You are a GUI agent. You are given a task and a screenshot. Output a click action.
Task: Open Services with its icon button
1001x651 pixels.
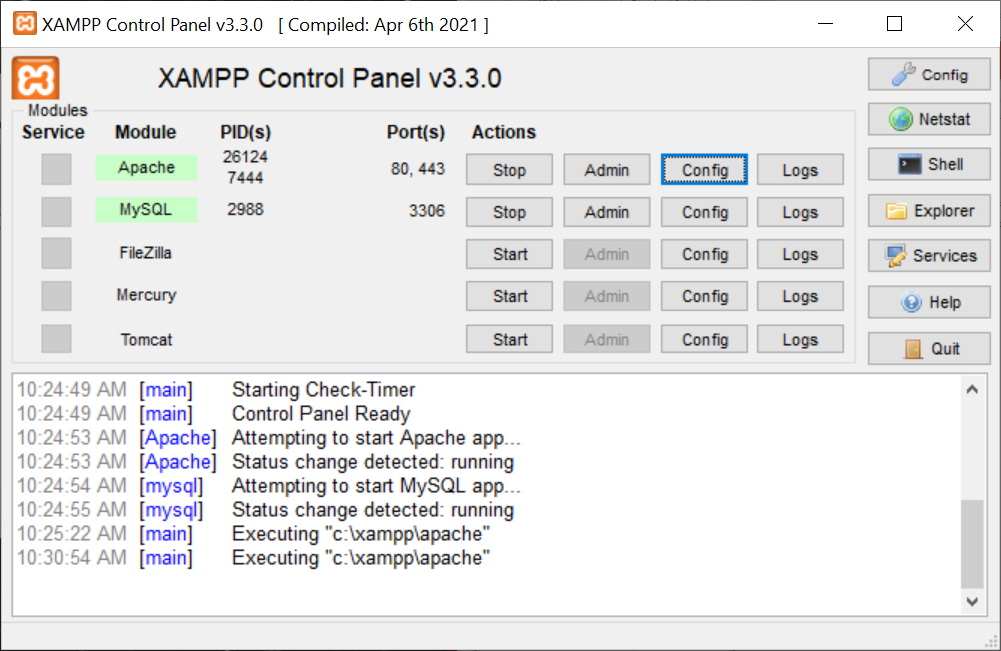[929, 256]
